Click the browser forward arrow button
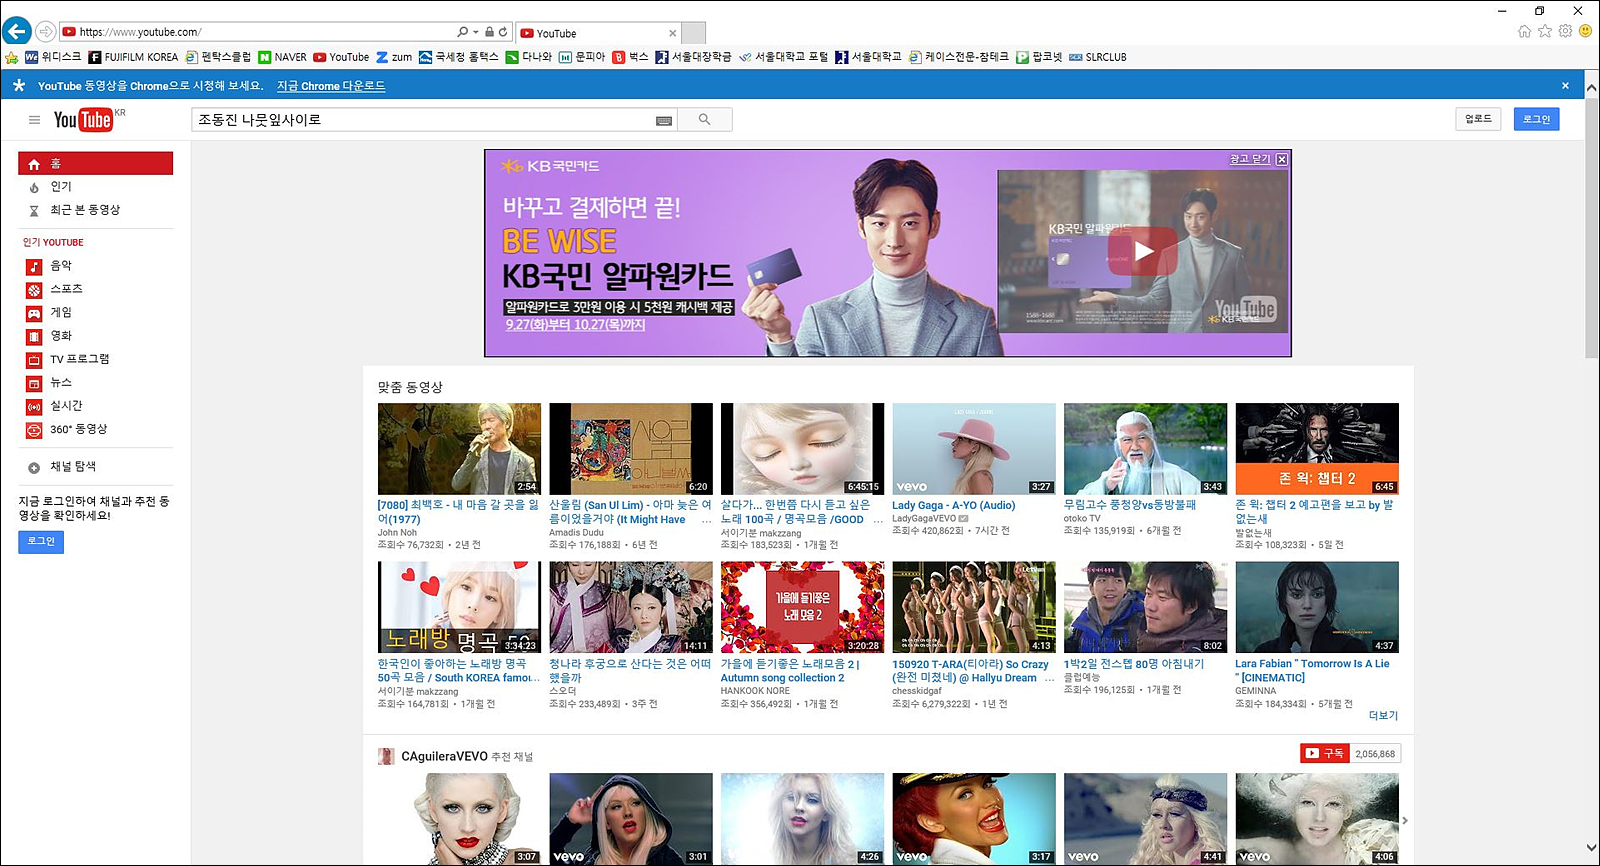Screen dimensions: 1600x866 [x=46, y=32]
